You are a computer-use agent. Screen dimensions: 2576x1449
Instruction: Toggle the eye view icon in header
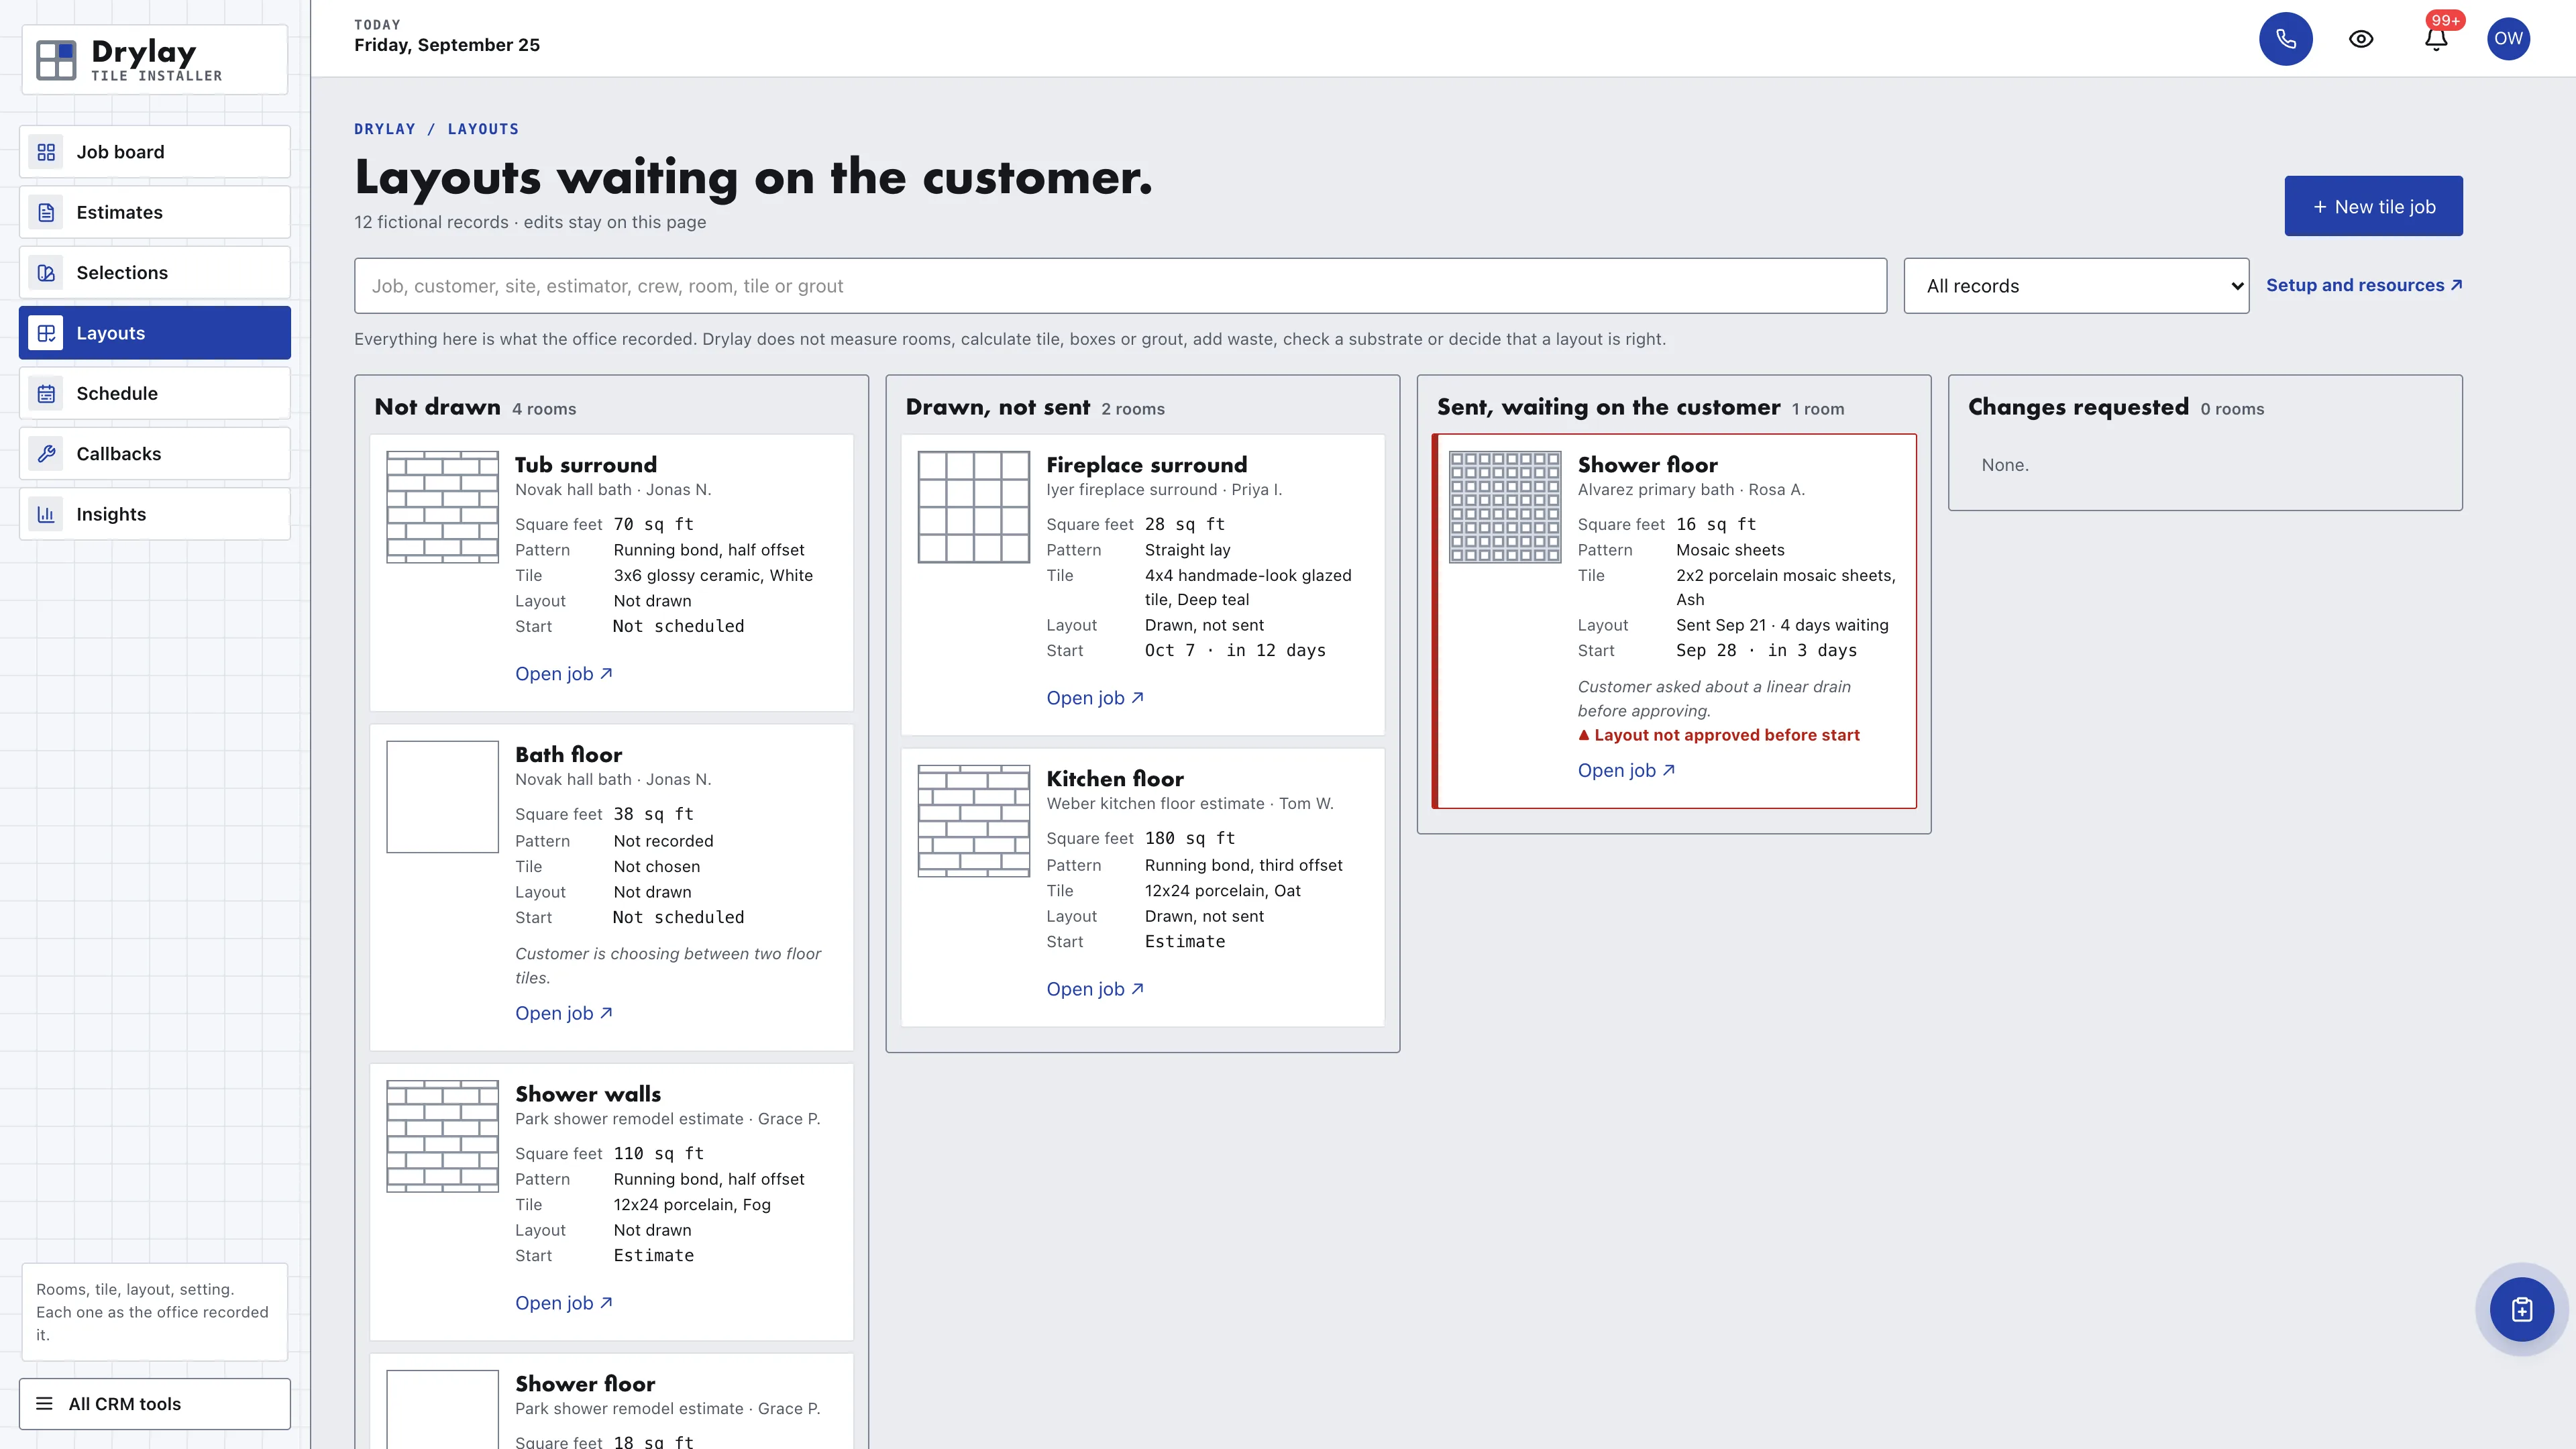(2361, 39)
